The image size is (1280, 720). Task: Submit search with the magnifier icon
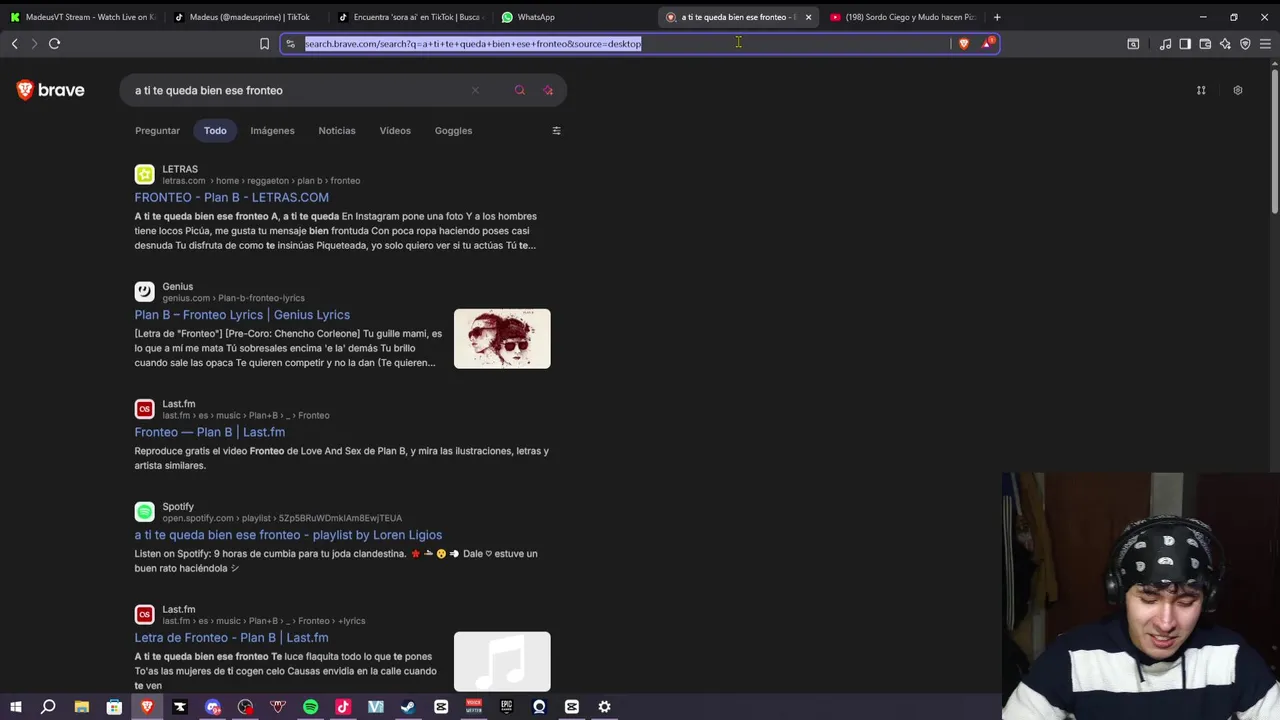pyautogui.click(x=519, y=90)
